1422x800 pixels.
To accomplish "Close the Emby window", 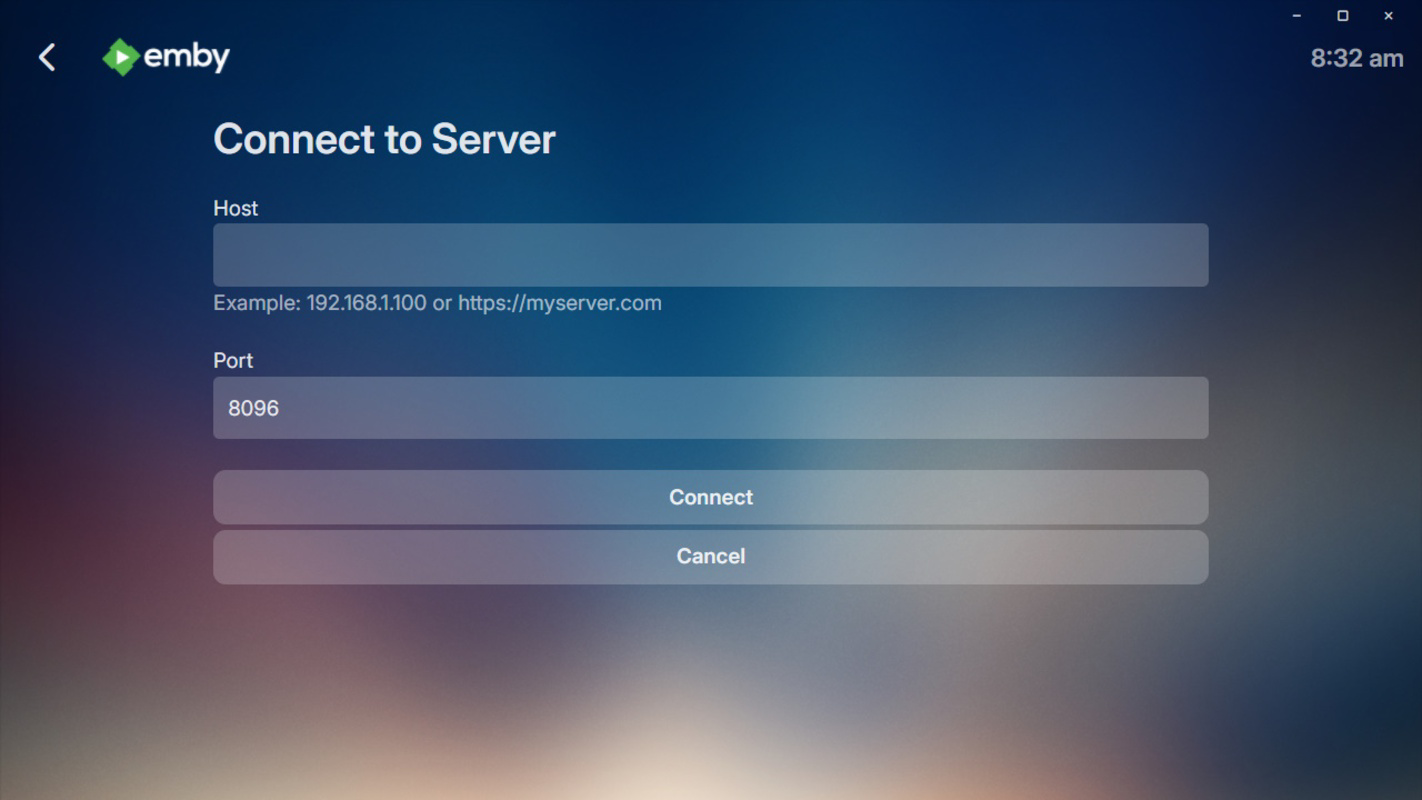I will point(1388,16).
